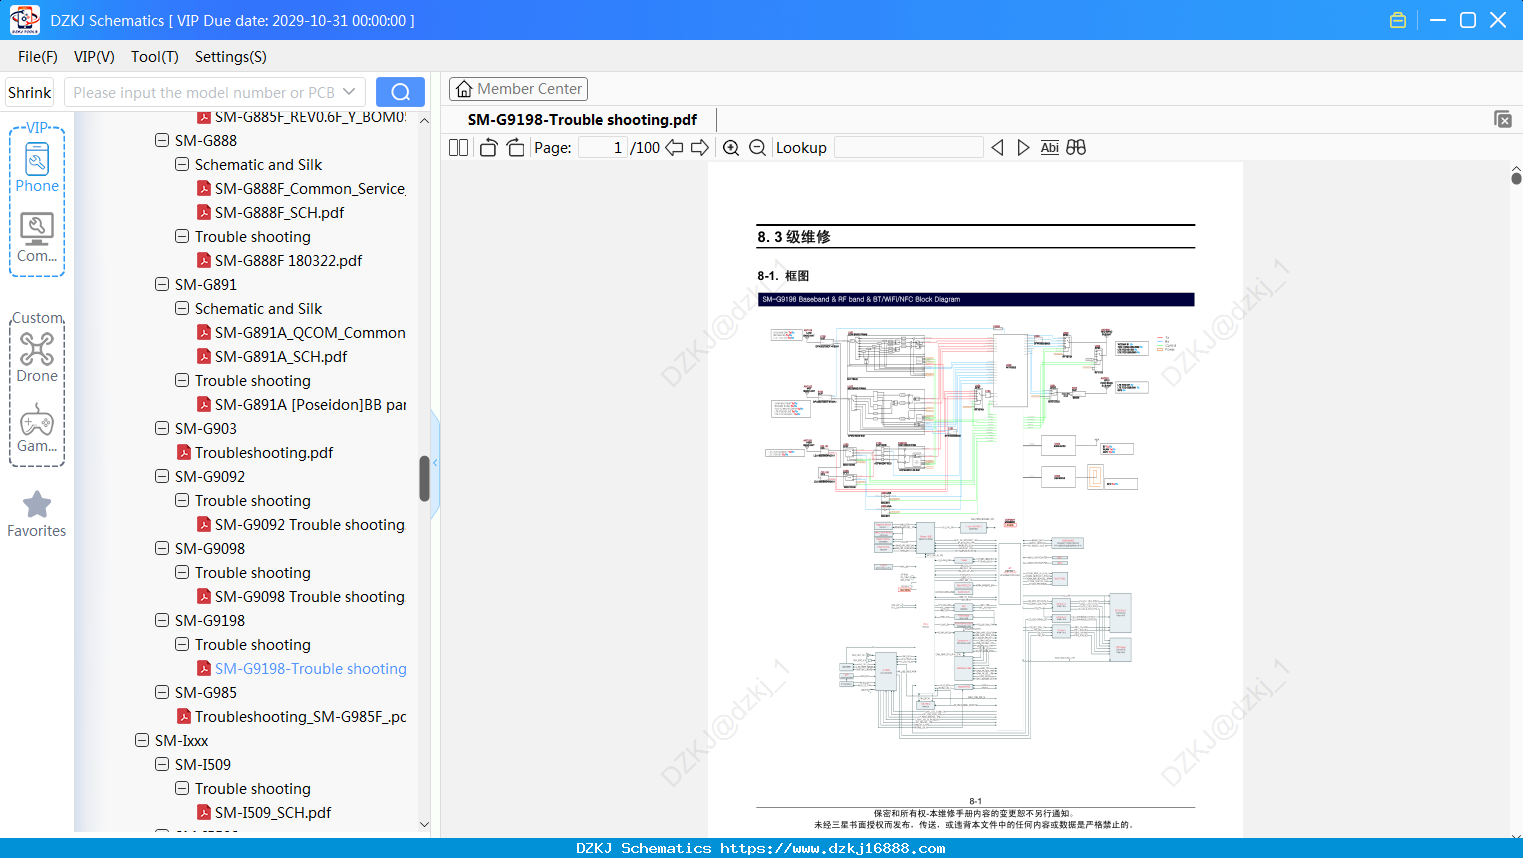
Task: Open SM-G9098 Trouble shooting file
Action: click(310, 596)
